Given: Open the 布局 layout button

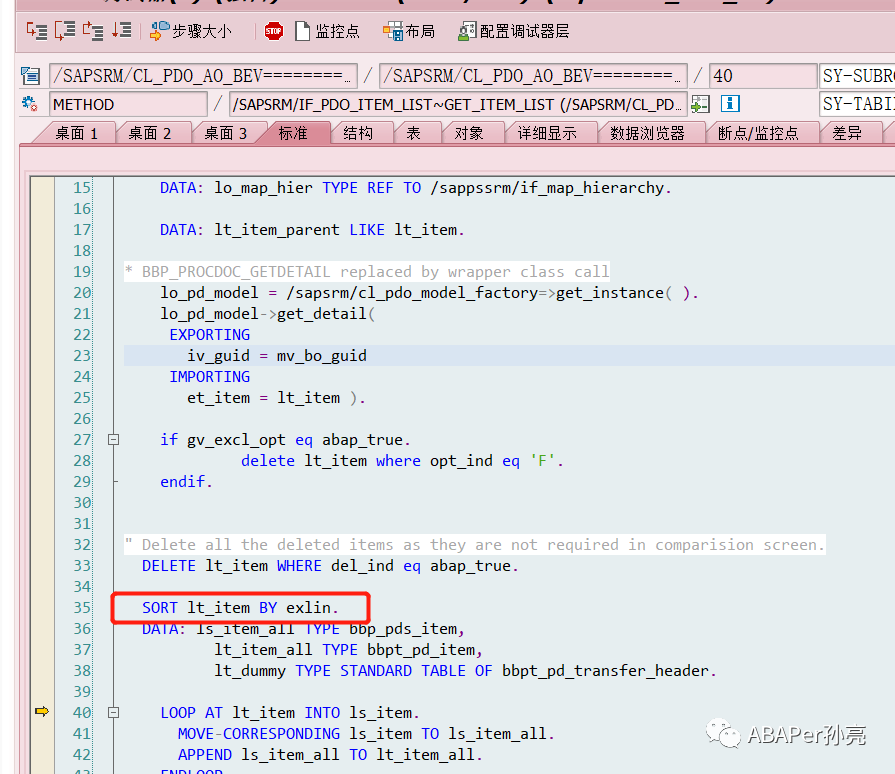Looking at the screenshot, I should click(x=409, y=31).
